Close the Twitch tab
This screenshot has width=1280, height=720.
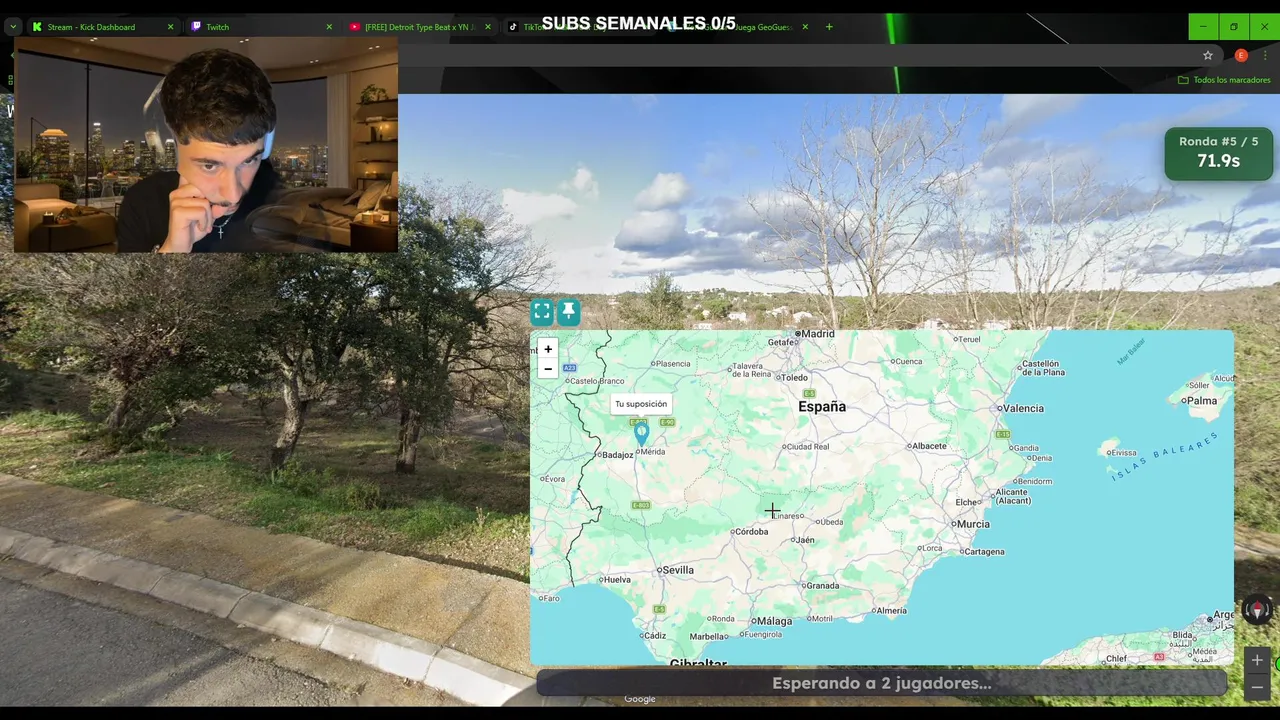[x=329, y=27]
